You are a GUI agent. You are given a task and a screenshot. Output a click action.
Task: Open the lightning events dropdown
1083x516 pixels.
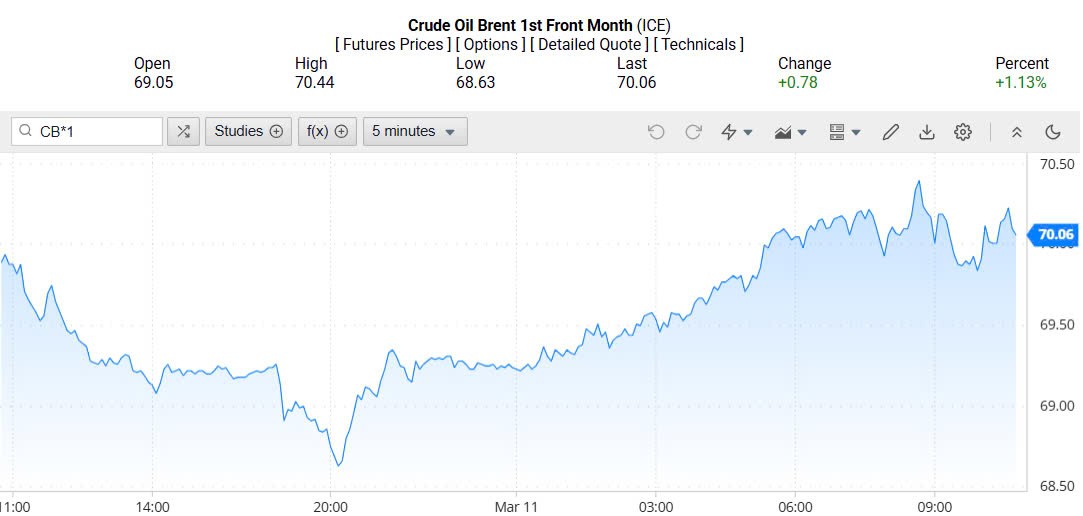coord(737,132)
